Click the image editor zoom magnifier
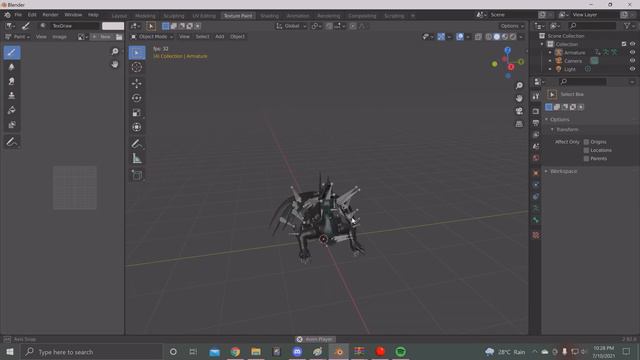Screen dimensions: 640x360 115,51
